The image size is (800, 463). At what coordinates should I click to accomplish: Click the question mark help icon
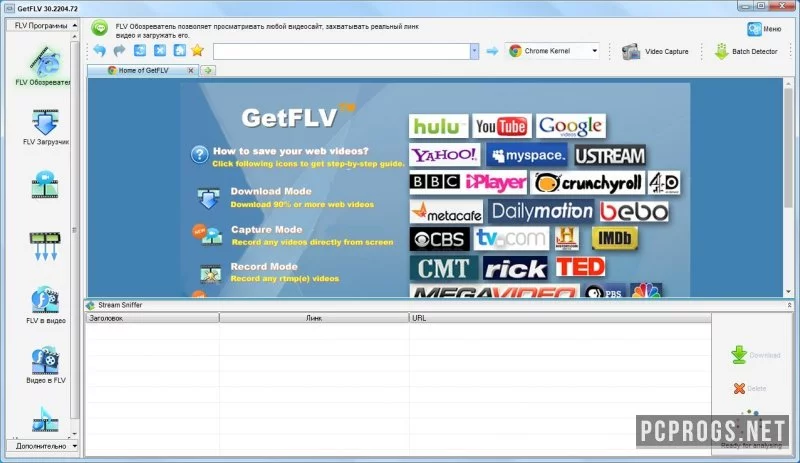pos(199,154)
